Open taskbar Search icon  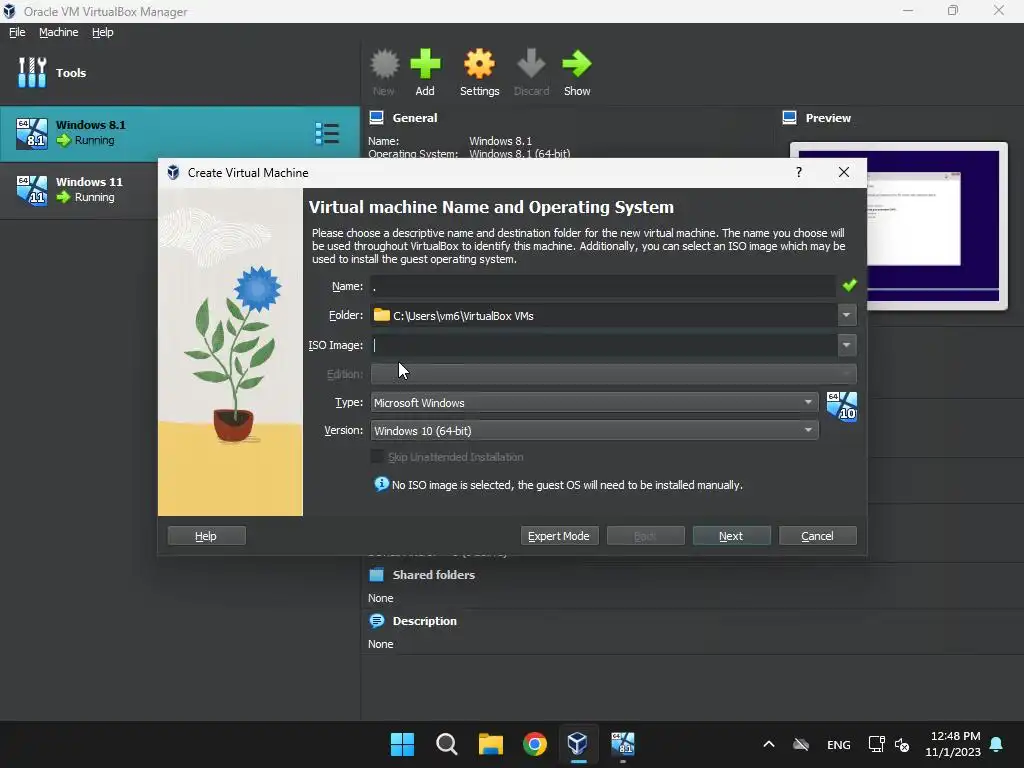pyautogui.click(x=447, y=744)
